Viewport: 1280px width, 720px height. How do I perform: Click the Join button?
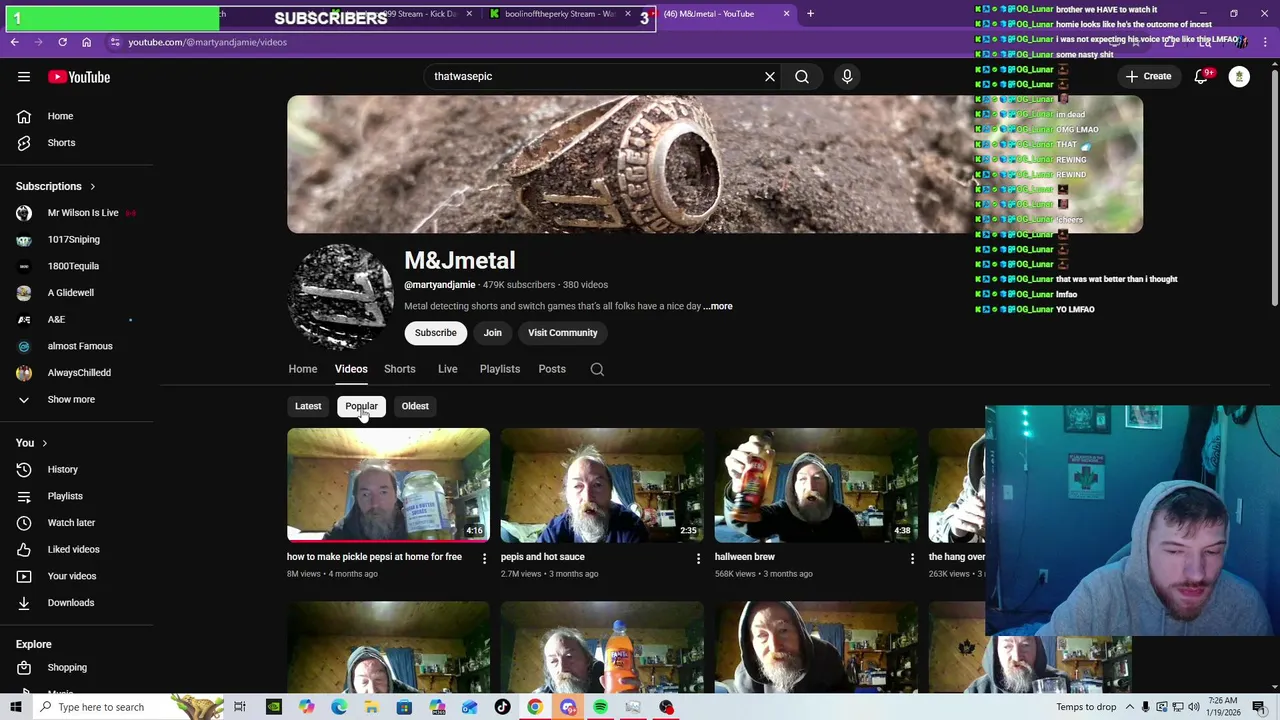(493, 333)
